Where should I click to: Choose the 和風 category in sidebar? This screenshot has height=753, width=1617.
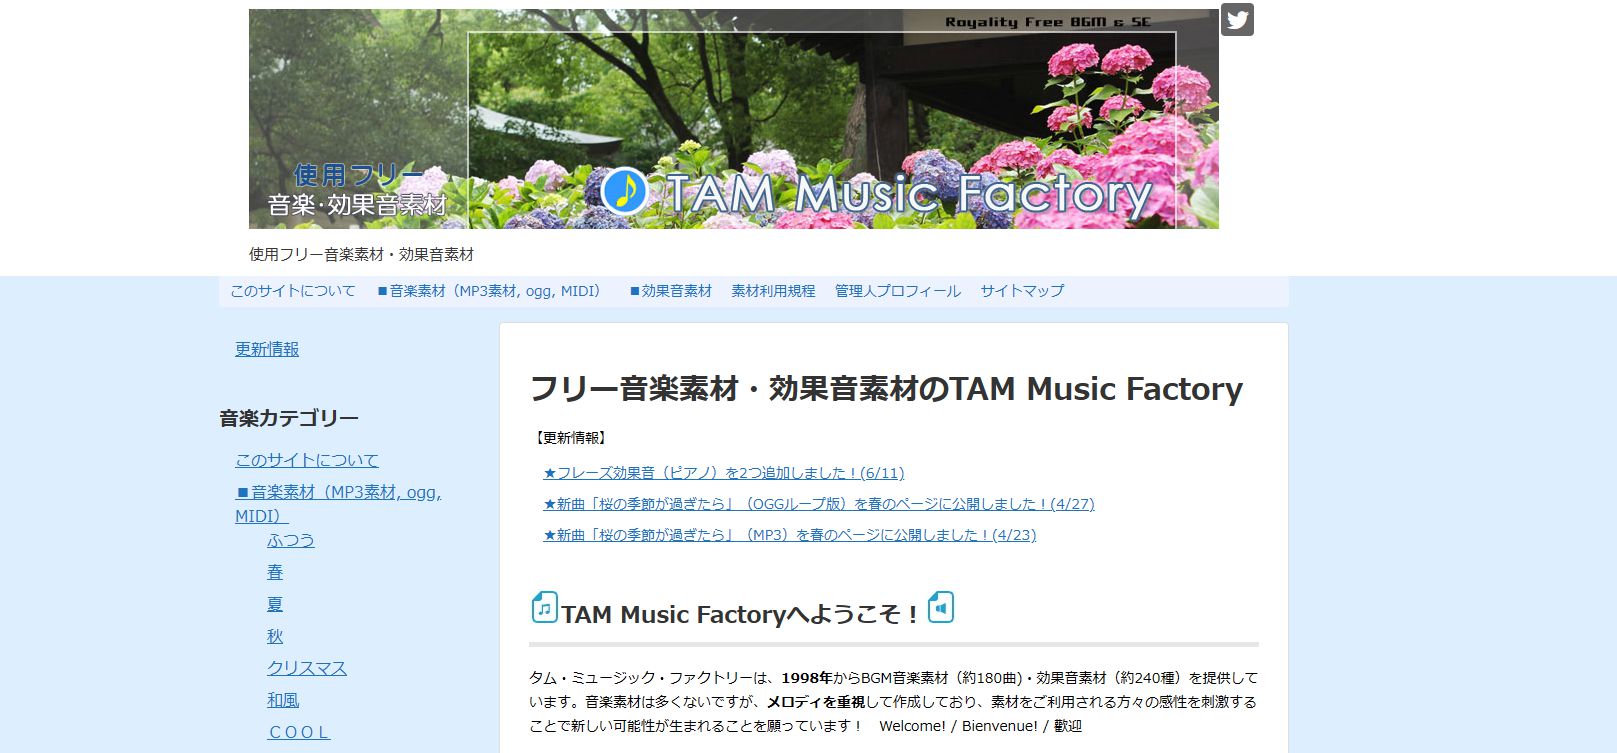point(283,700)
